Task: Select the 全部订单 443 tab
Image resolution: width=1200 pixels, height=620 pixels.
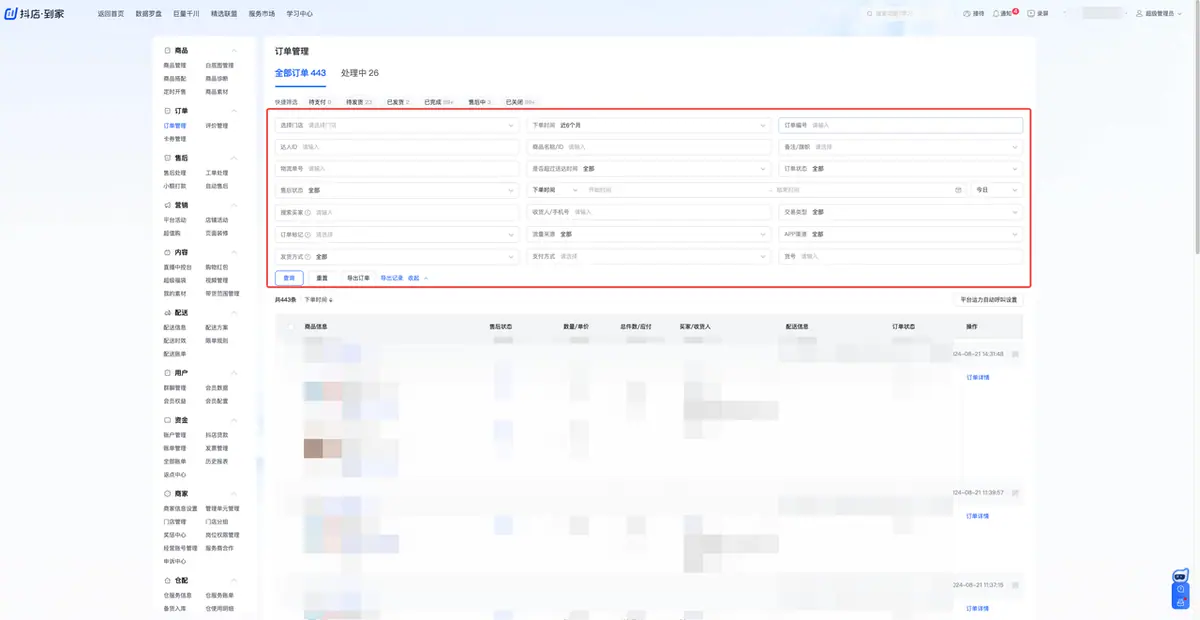Action: pyautogui.click(x=300, y=73)
